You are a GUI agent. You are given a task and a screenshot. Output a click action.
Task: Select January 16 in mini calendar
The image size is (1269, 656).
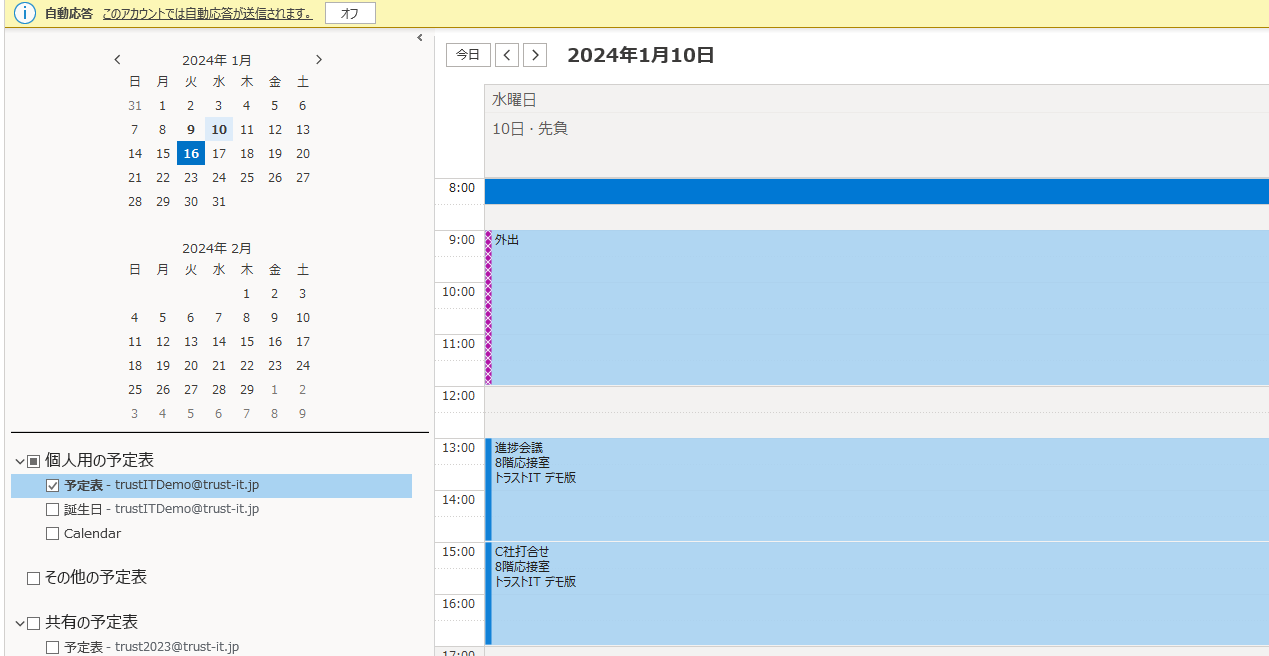click(191, 154)
